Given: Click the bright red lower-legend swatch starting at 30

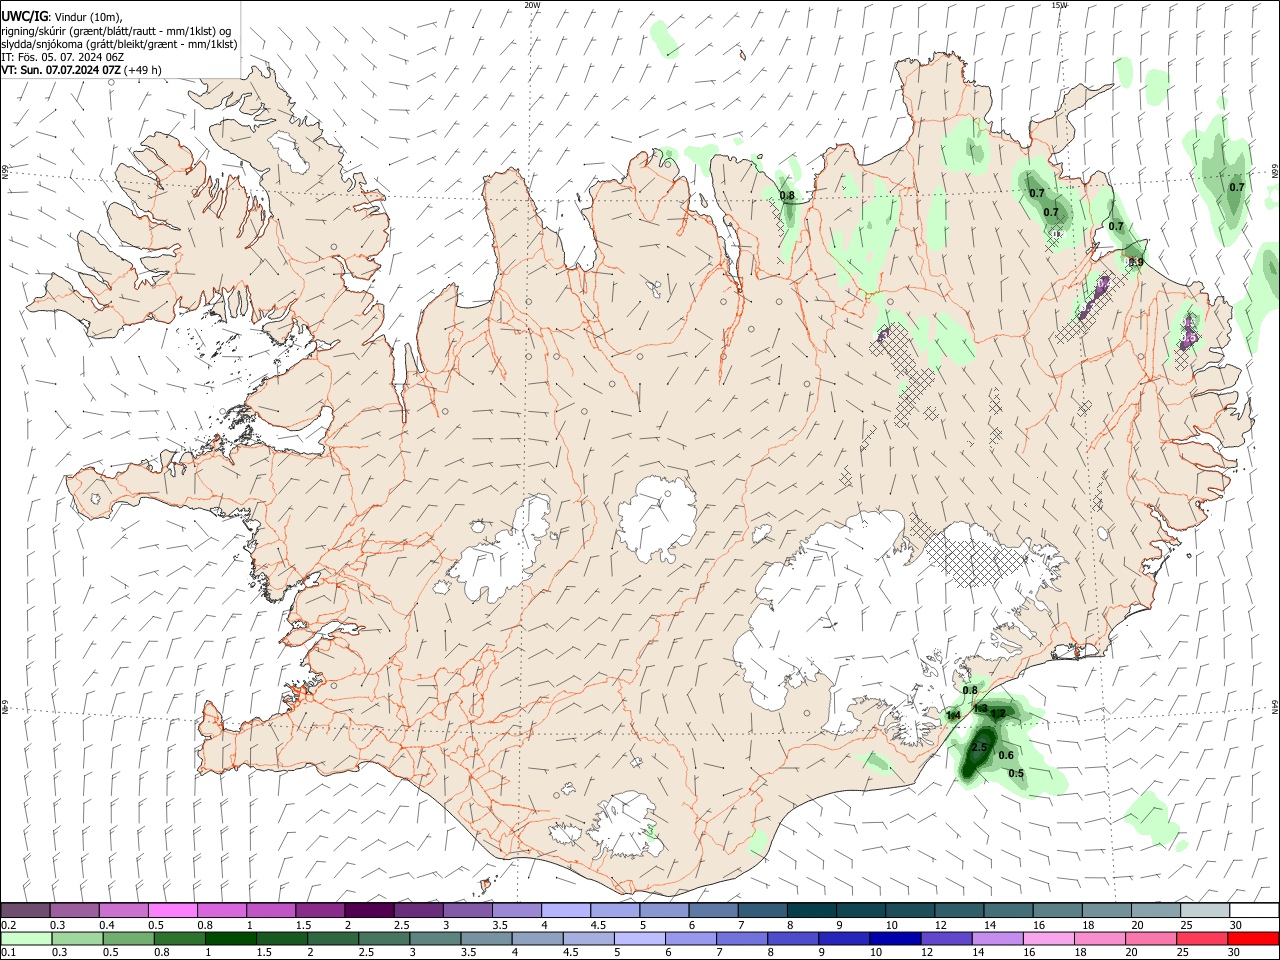Looking at the screenshot, I should [1252, 938].
